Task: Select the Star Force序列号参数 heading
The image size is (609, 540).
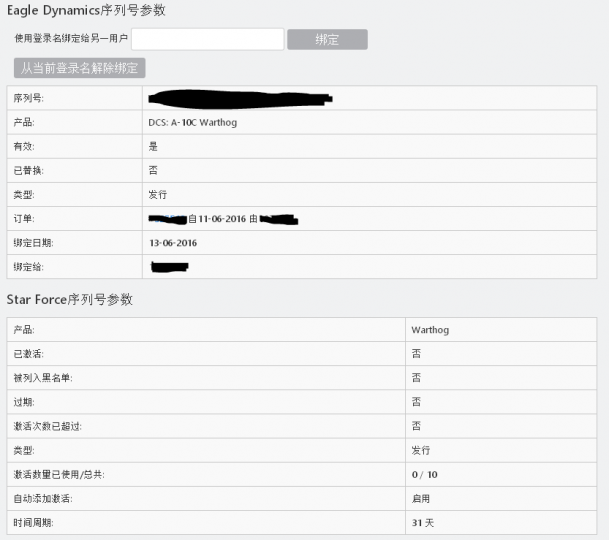Action: pos(70,299)
